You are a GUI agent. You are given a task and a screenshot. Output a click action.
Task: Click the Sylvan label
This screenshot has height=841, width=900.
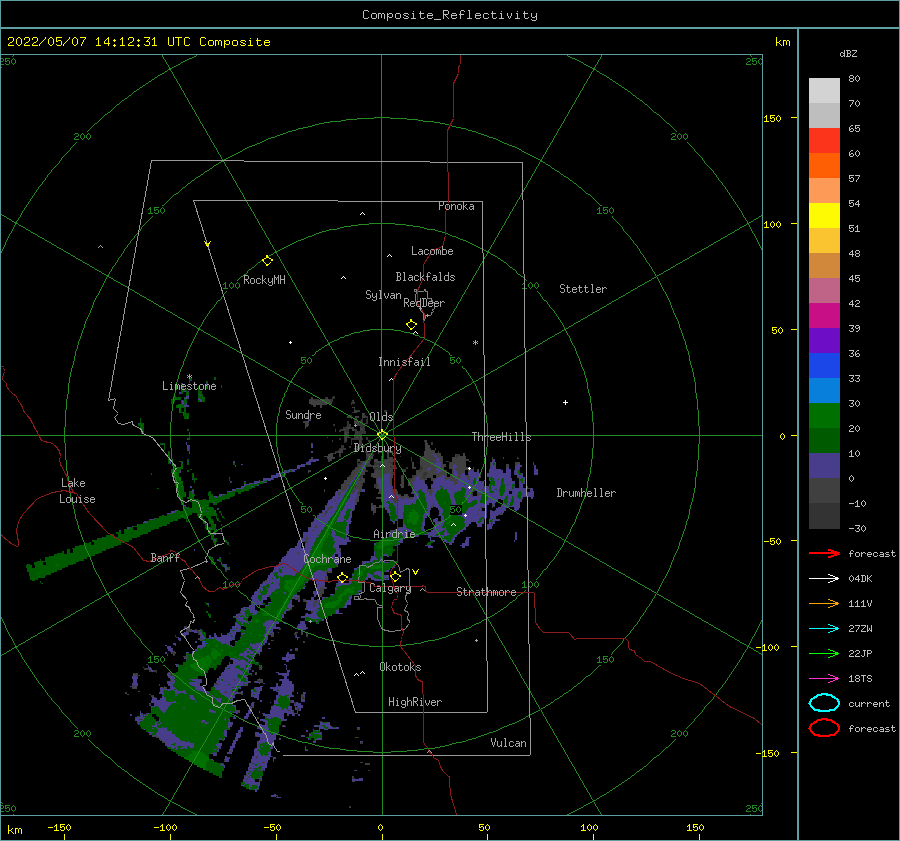pos(383,294)
